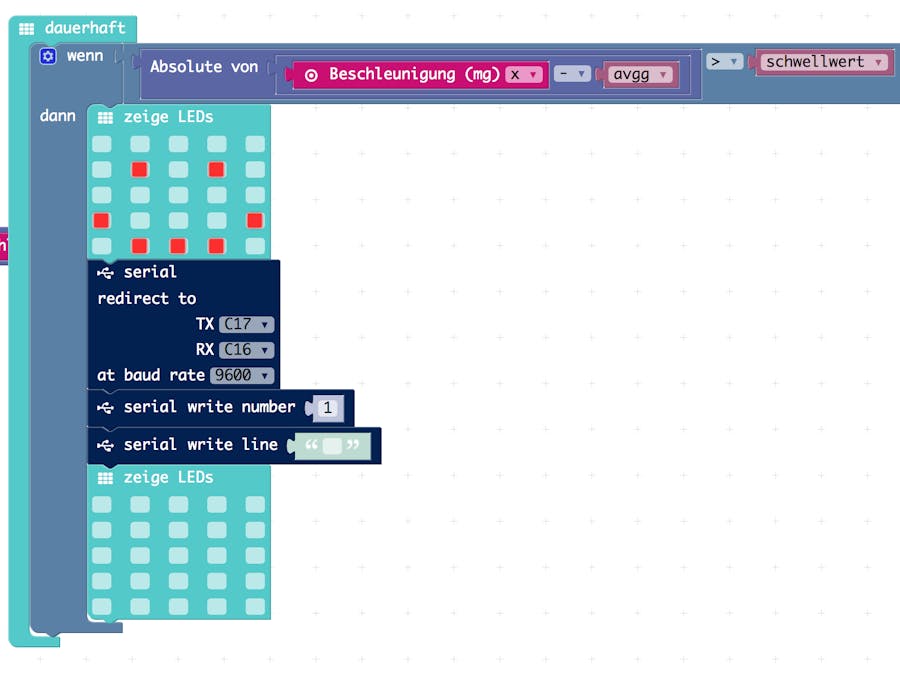Viewport: 900px width, 675px height.
Task: Select the Absolute von block
Action: [x=204, y=67]
